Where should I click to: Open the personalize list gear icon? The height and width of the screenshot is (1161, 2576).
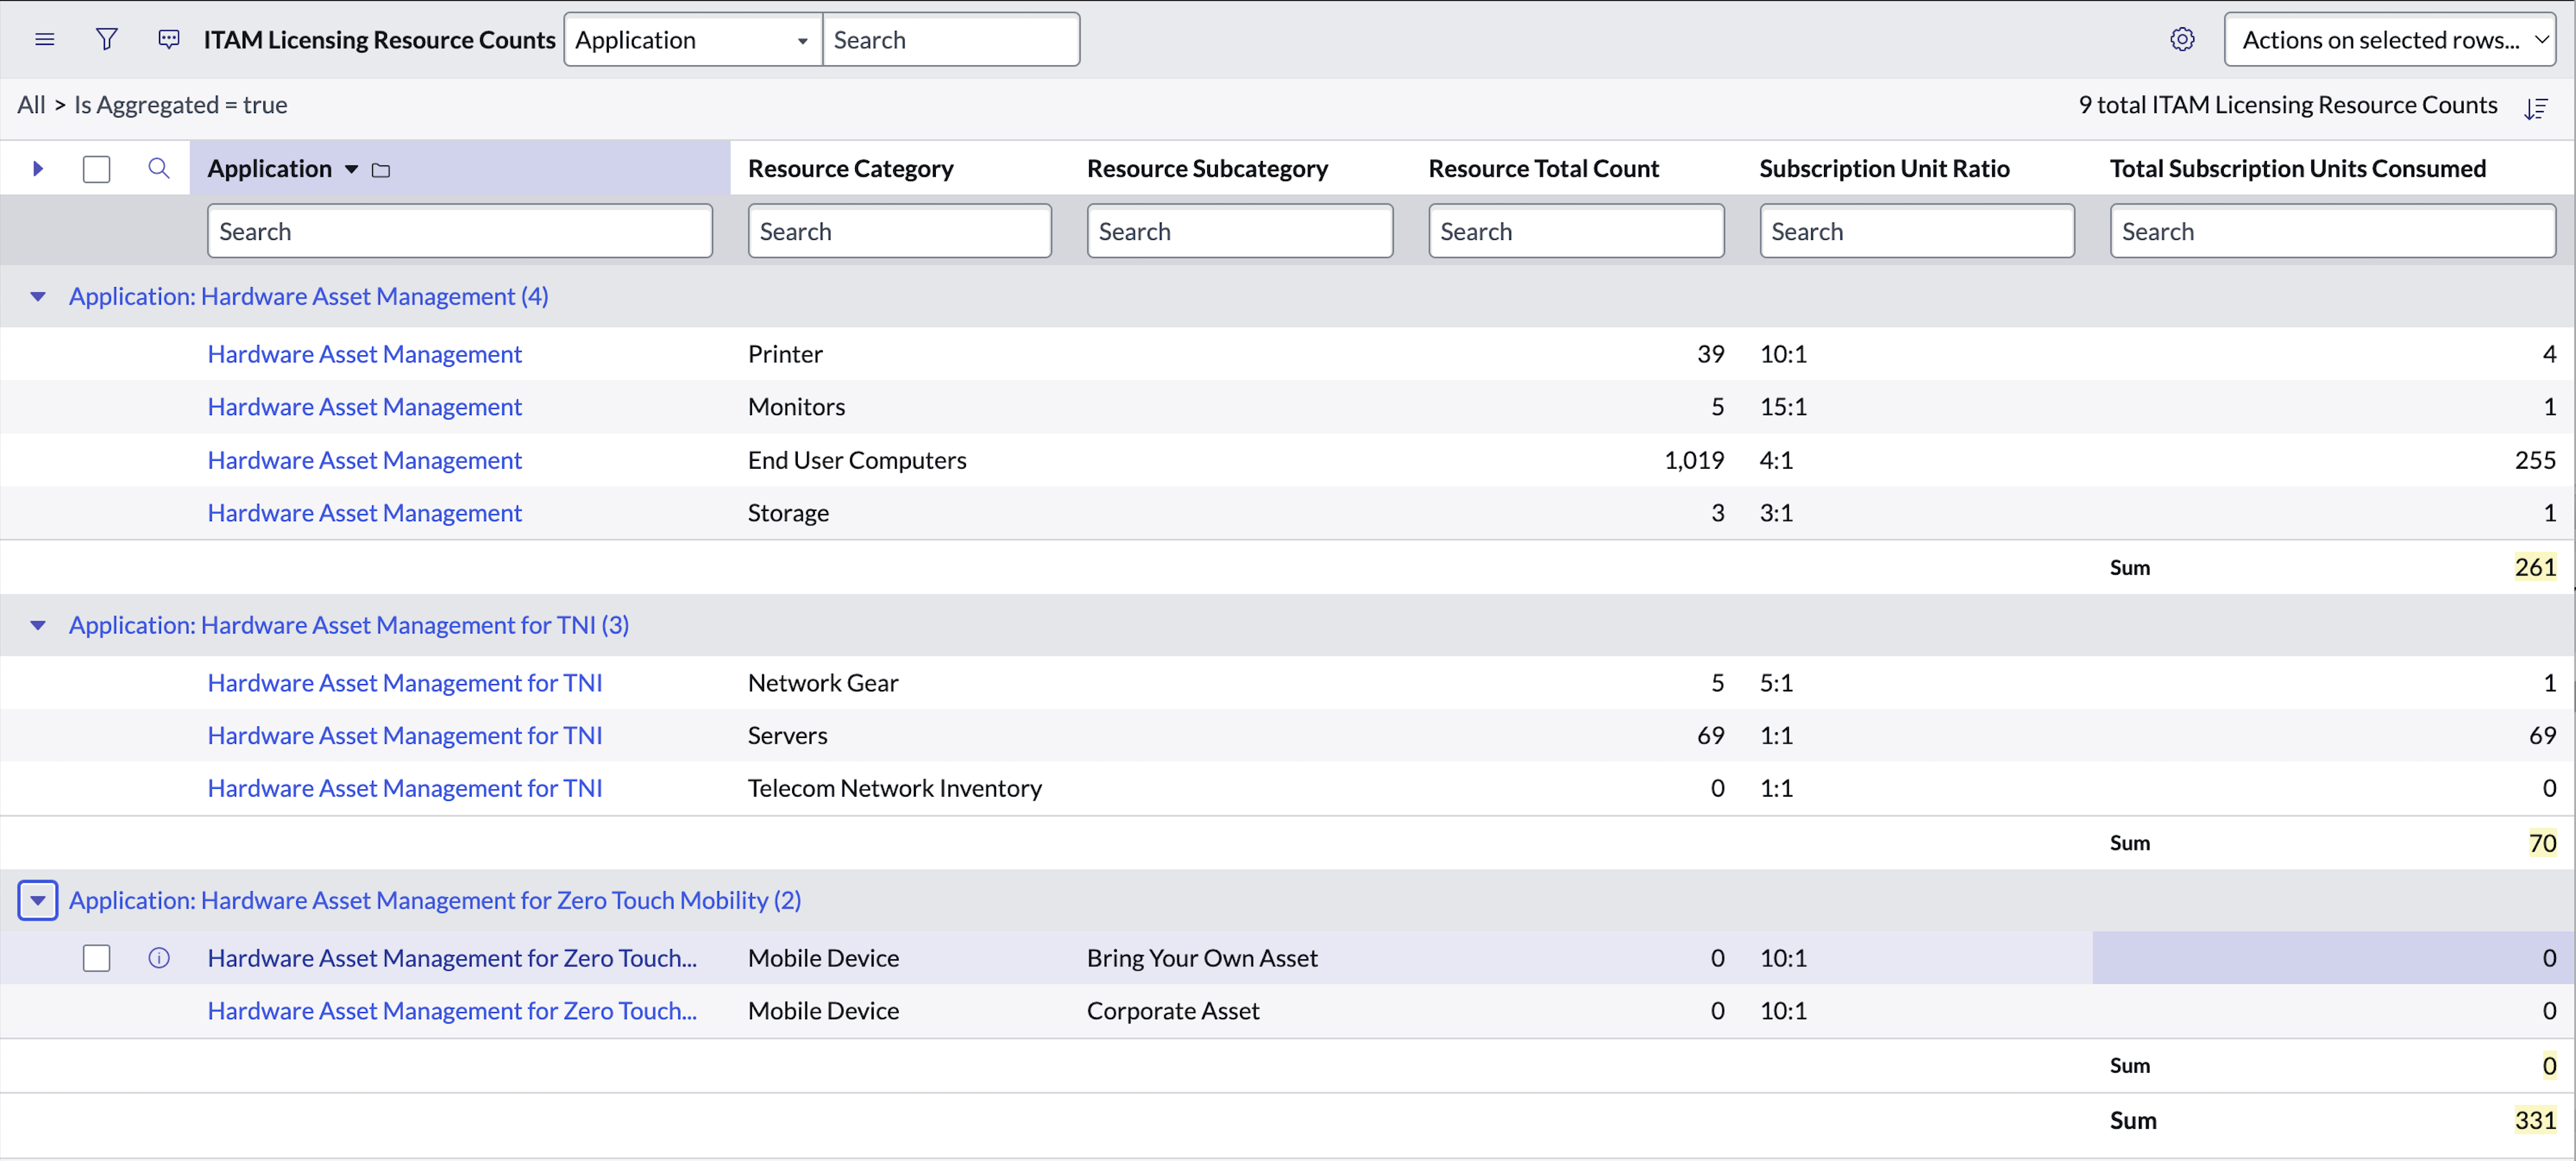point(2182,39)
